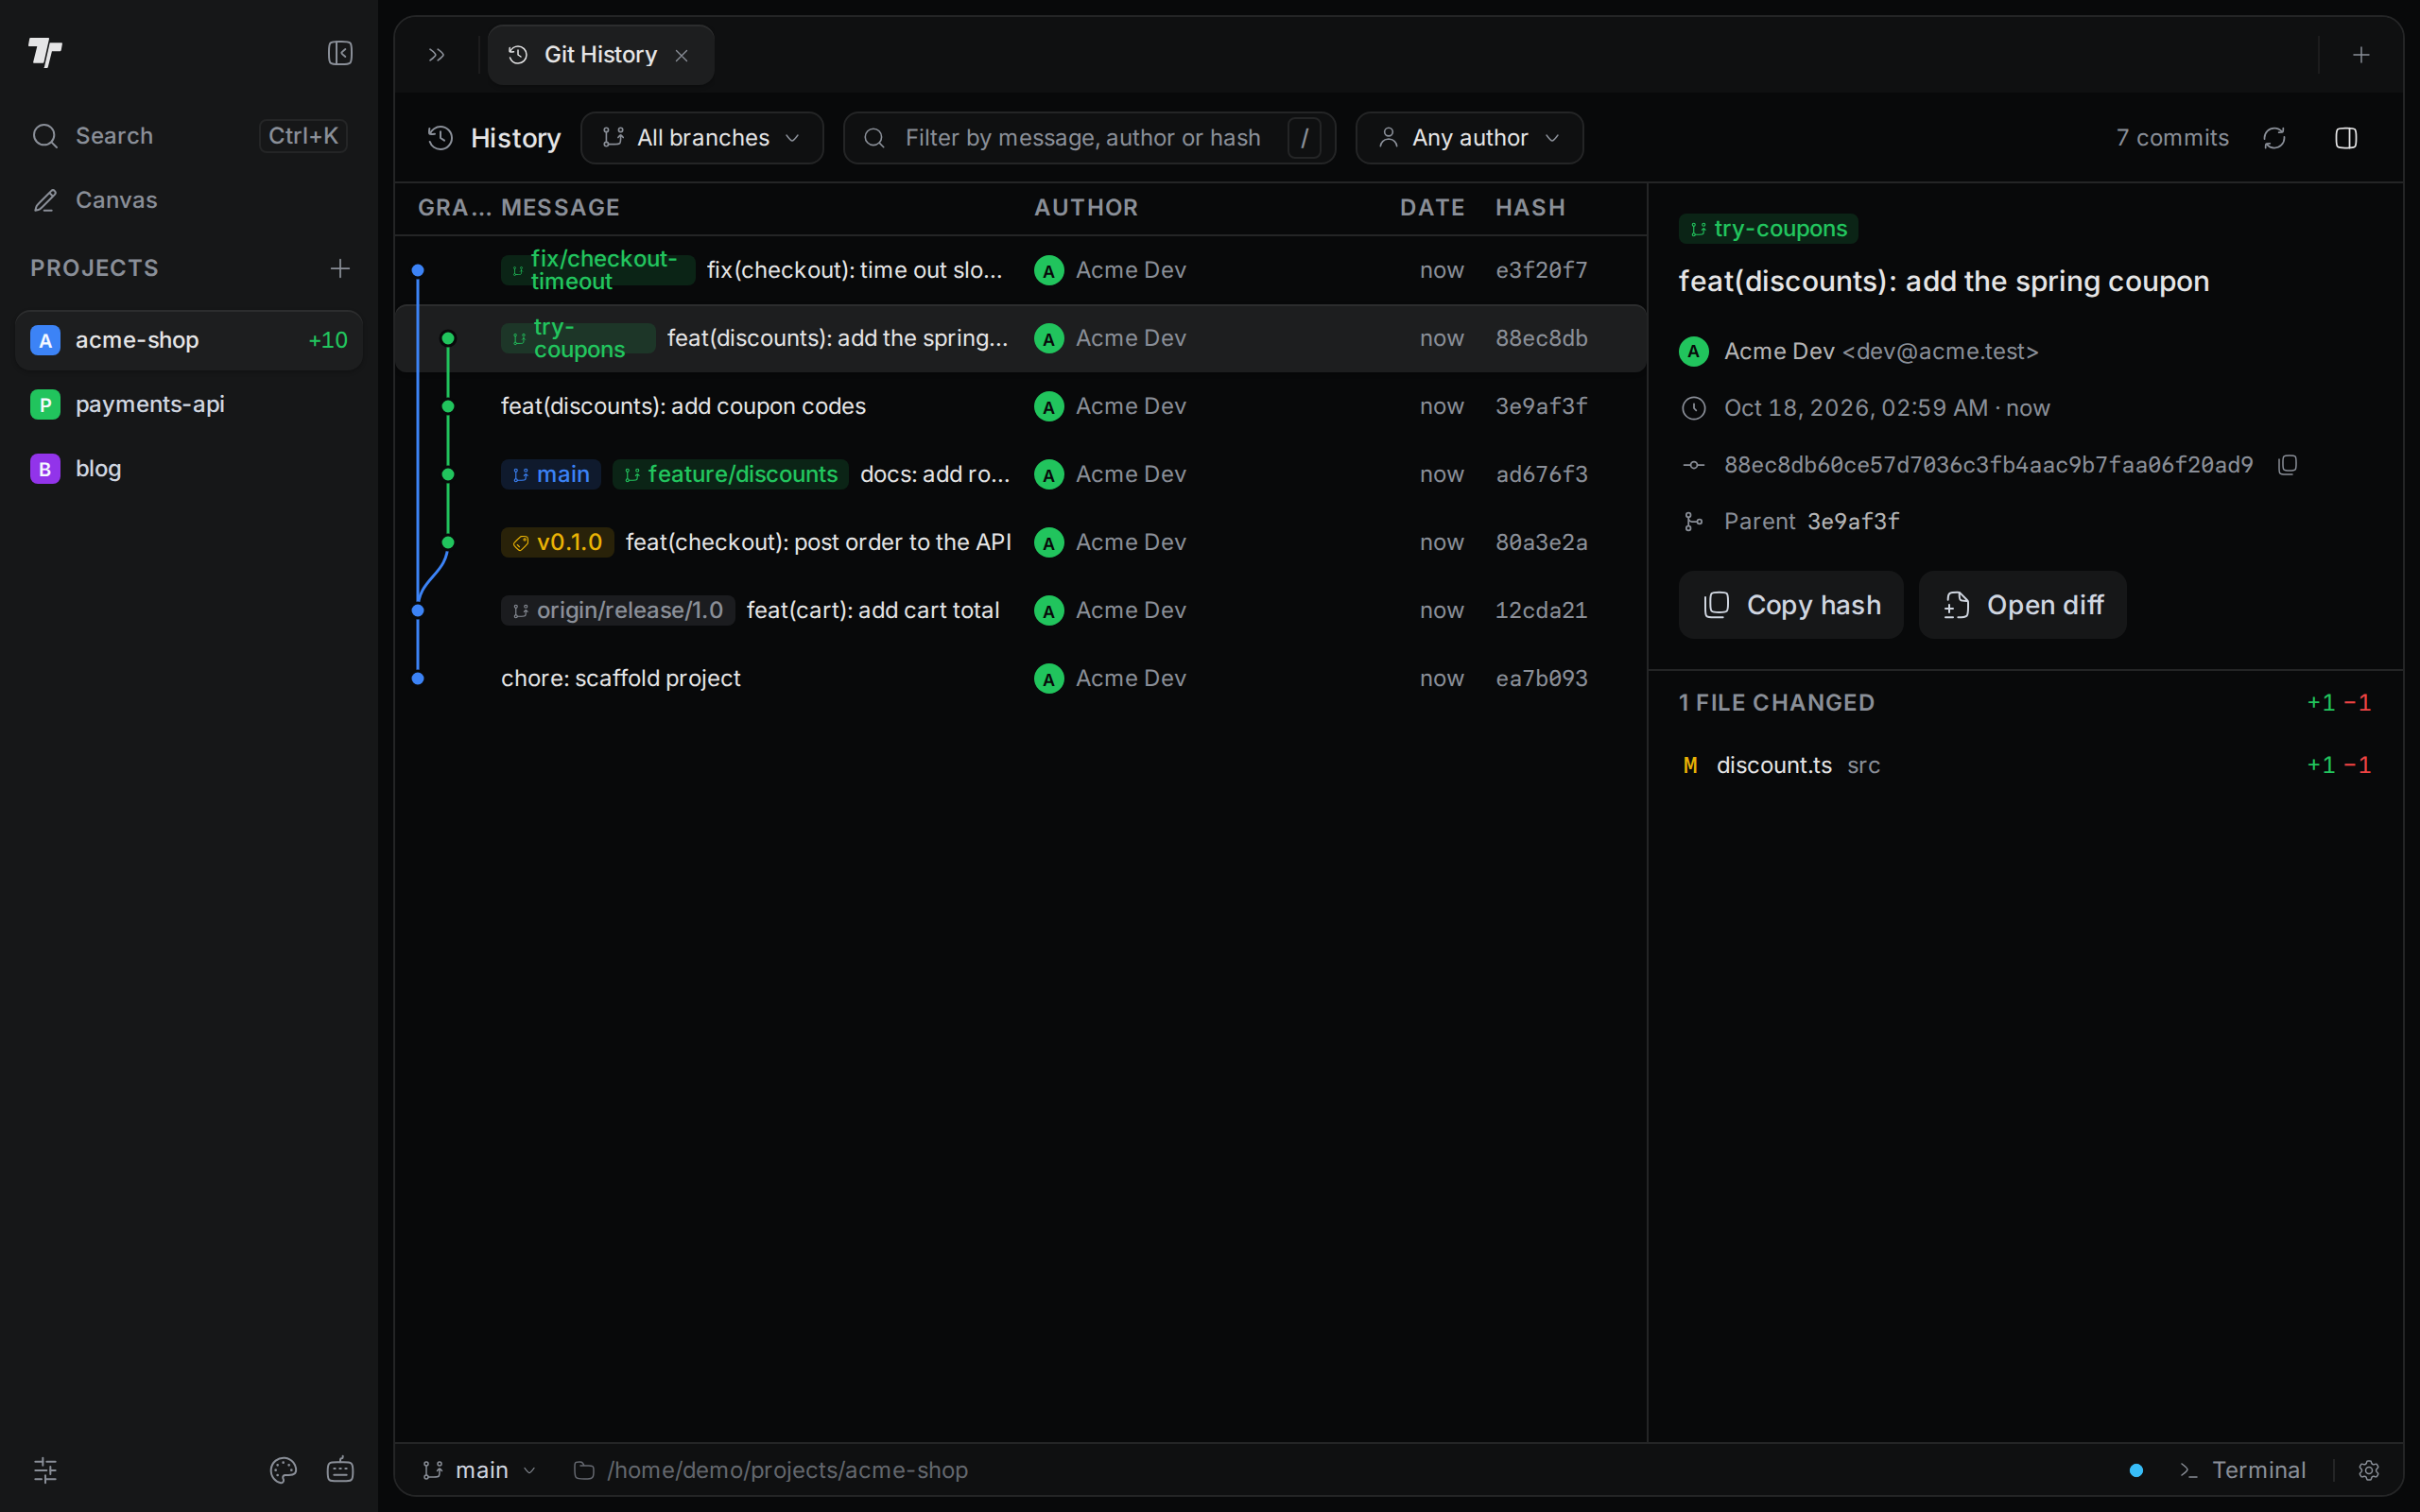Close the Git History tab
This screenshot has height=1512, width=2420.
(682, 56)
